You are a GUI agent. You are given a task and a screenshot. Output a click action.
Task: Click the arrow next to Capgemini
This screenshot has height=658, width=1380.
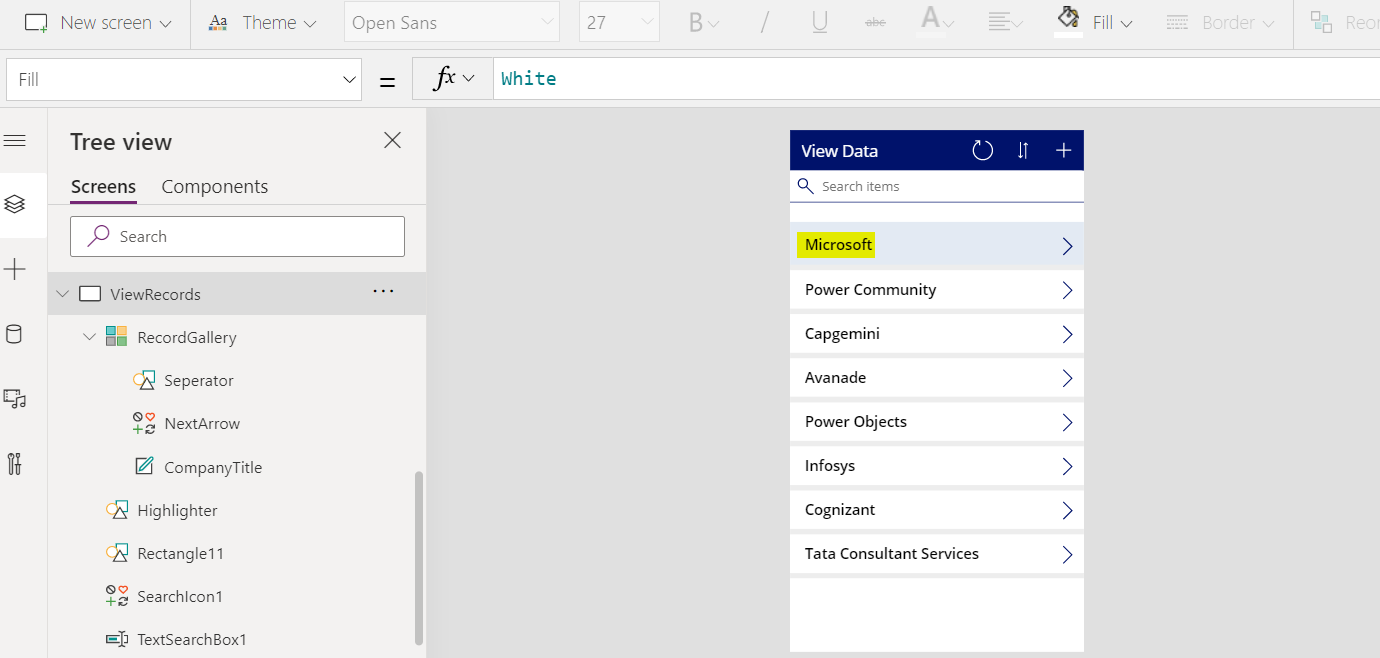click(1067, 334)
